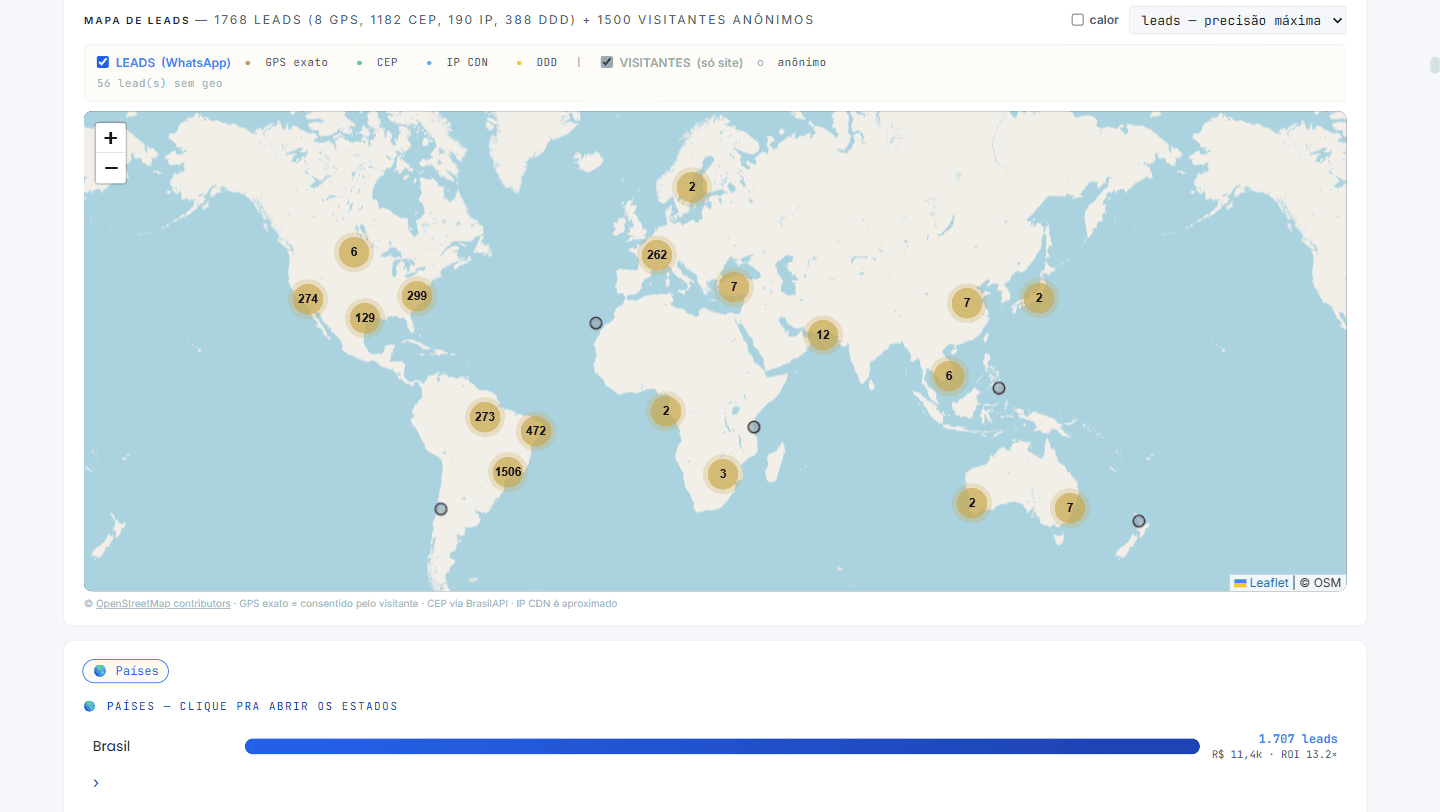Viewport: 1440px width, 812px height.
Task: Select anonymous visitor marker near Morocco coast
Action: point(596,323)
